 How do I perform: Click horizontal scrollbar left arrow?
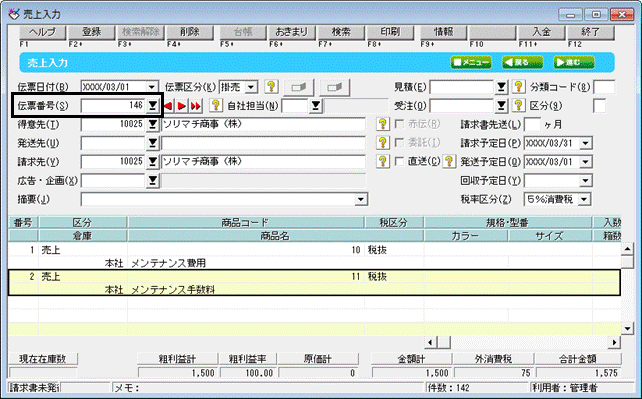click(430, 342)
